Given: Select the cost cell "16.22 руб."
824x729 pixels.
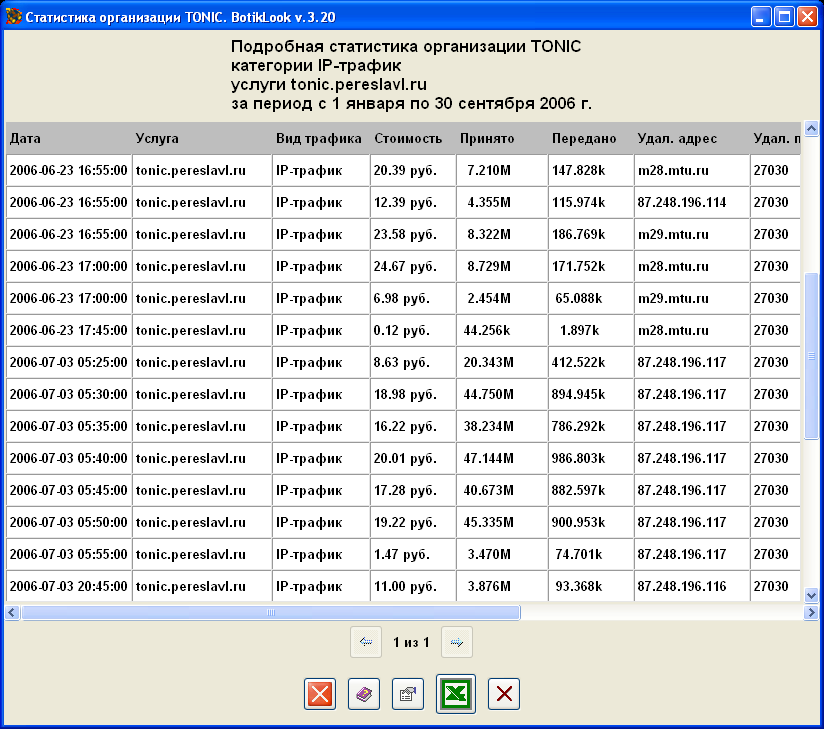Looking at the screenshot, I should tap(413, 426).
